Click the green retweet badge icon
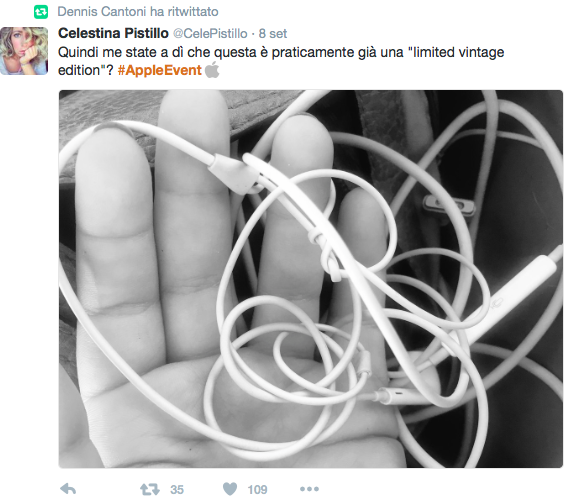 (41, 12)
